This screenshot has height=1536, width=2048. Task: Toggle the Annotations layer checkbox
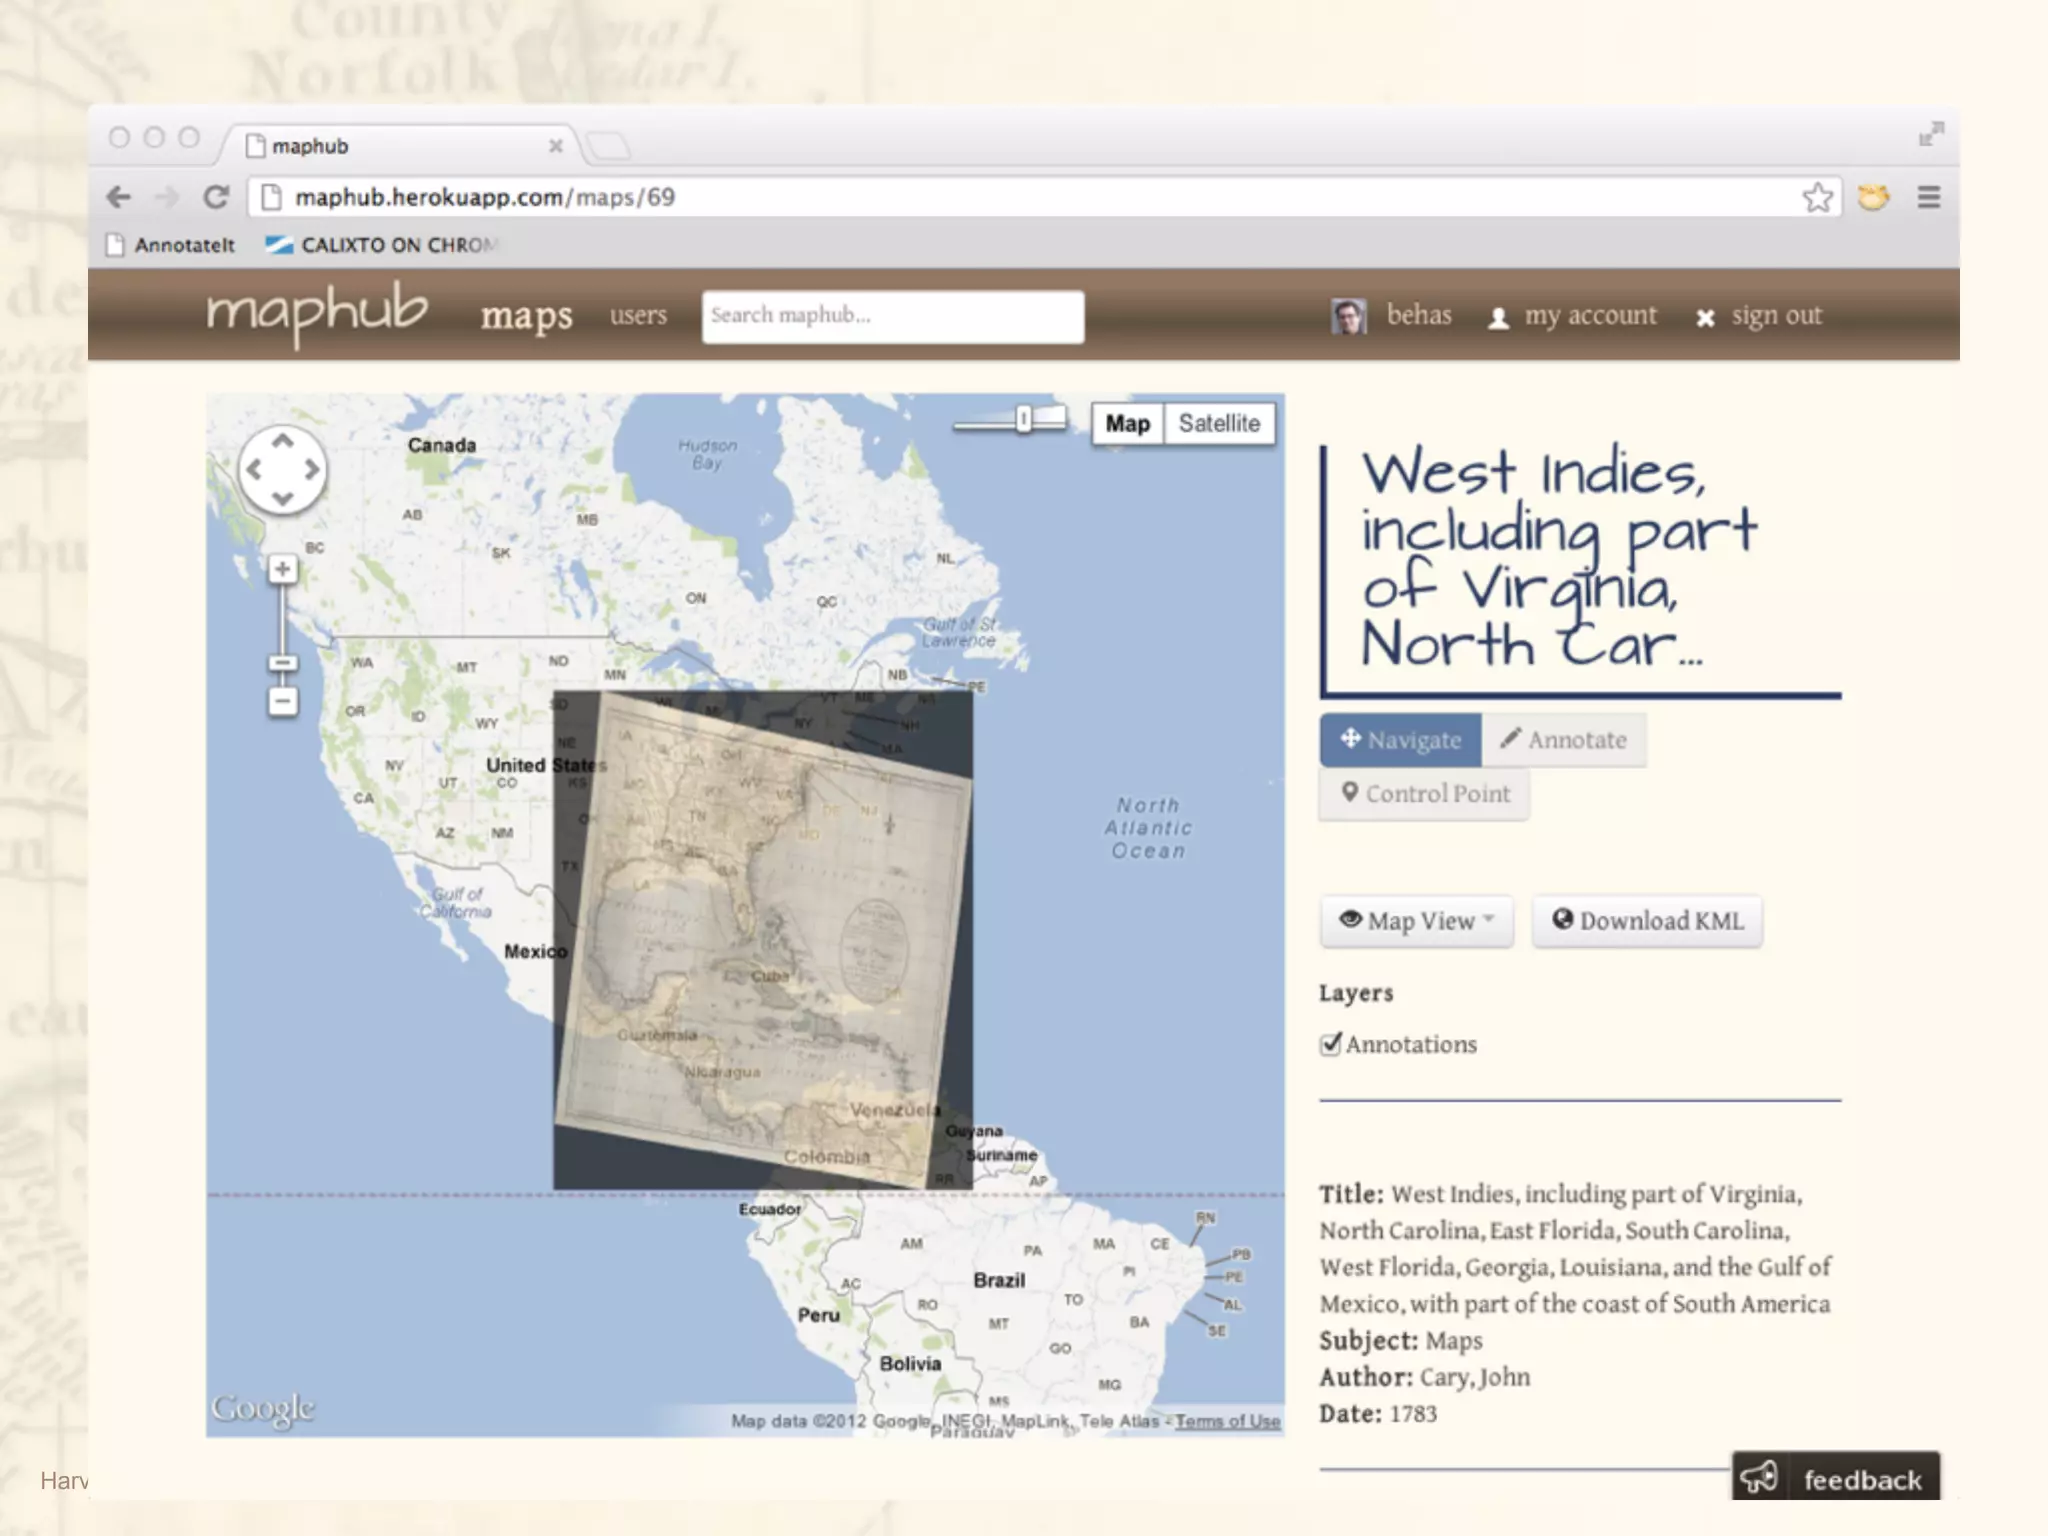[x=1330, y=1044]
